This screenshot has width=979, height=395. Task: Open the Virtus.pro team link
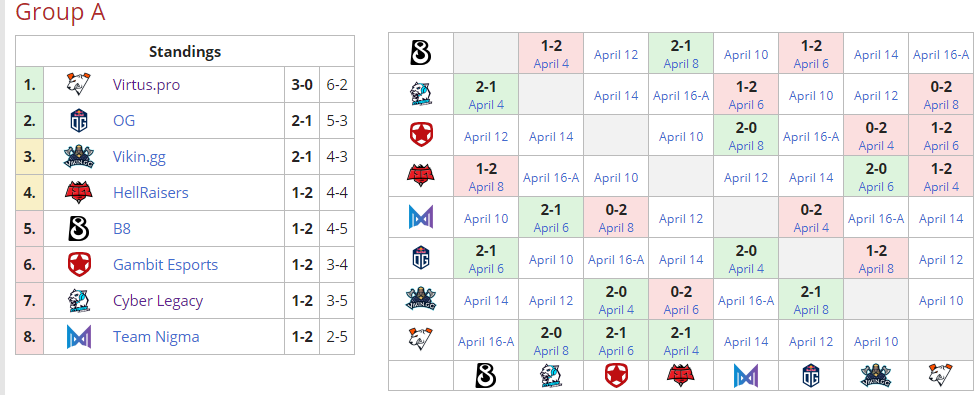coord(146,84)
